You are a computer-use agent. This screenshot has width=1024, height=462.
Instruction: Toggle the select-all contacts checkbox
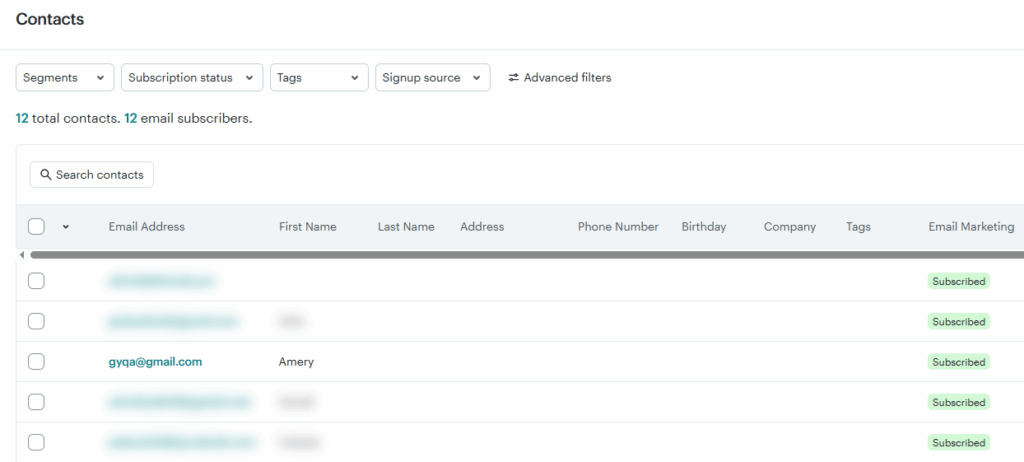(x=36, y=227)
